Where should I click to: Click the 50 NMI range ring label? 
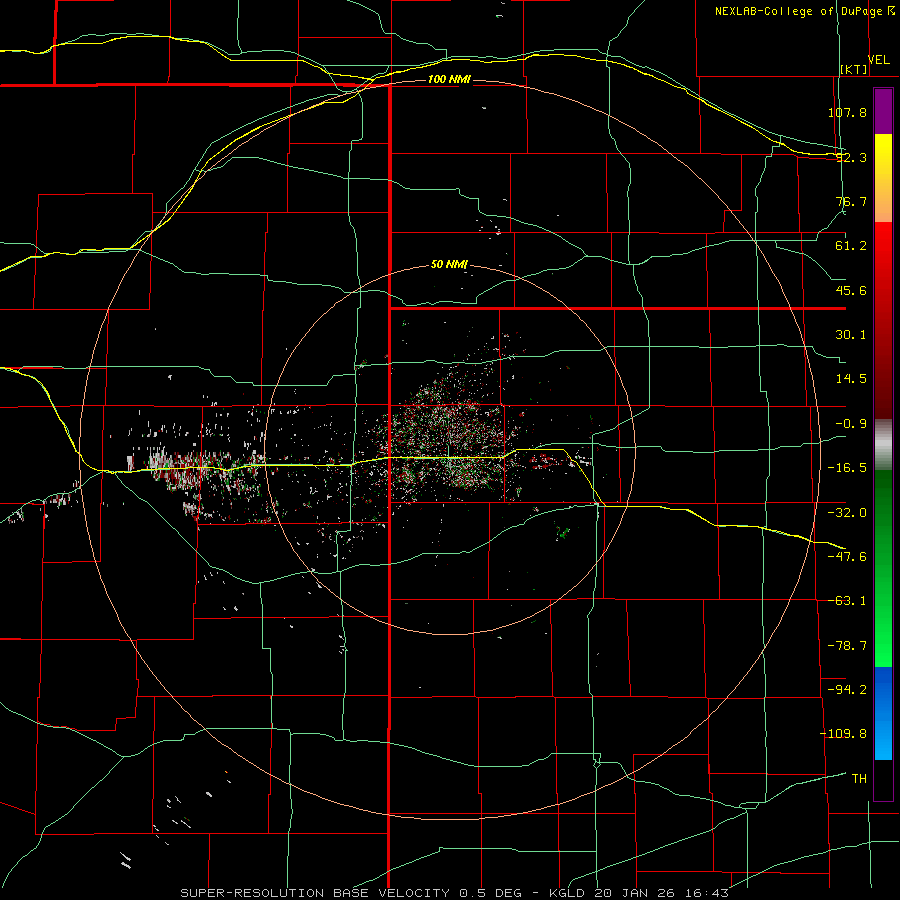coord(449,265)
